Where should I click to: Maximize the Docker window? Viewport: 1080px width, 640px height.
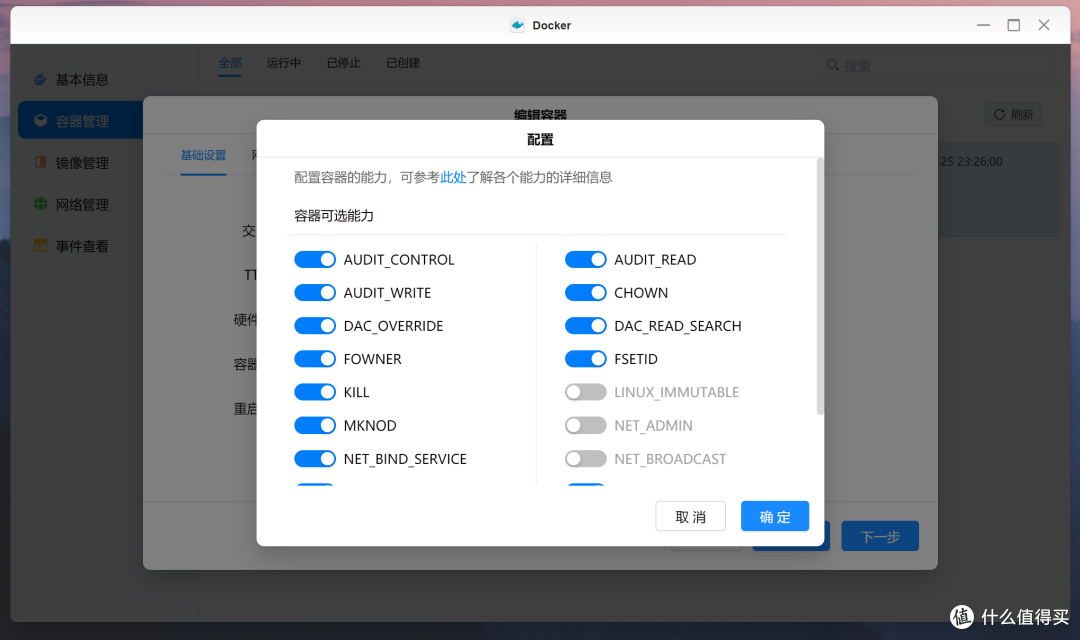coord(1013,25)
